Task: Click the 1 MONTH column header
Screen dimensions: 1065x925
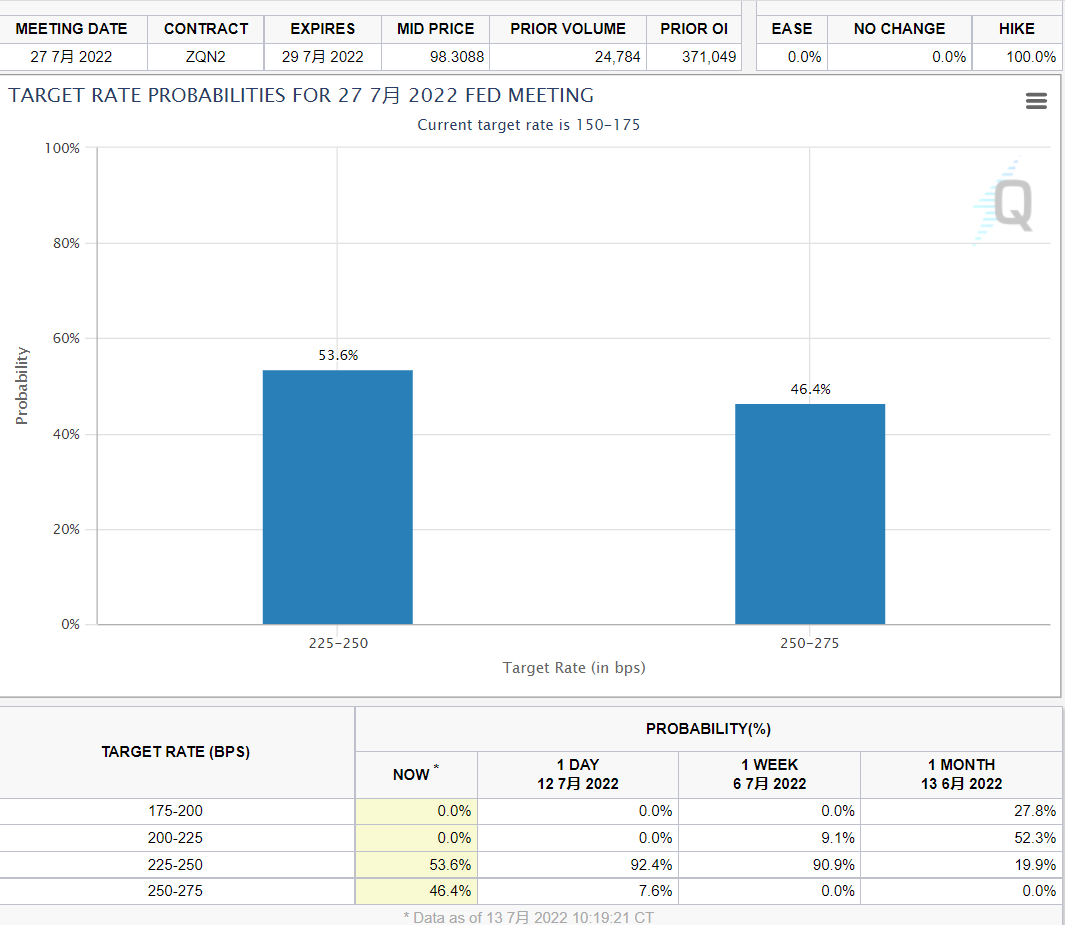Action: click(x=960, y=774)
